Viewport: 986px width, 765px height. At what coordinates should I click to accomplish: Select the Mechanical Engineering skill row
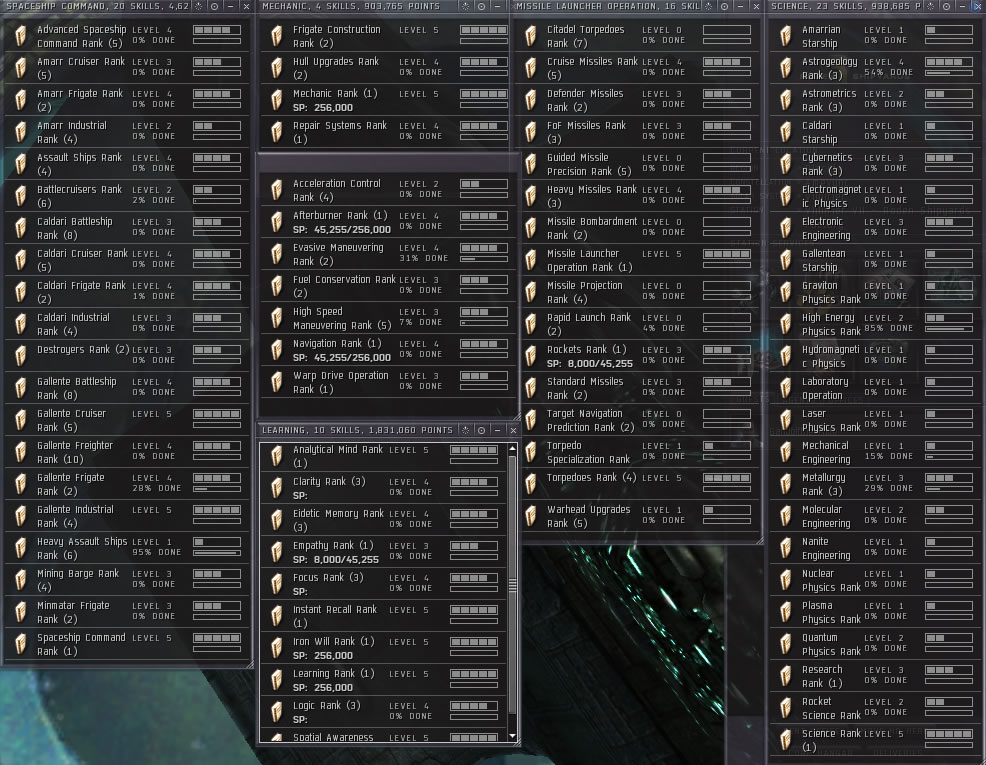coord(876,452)
